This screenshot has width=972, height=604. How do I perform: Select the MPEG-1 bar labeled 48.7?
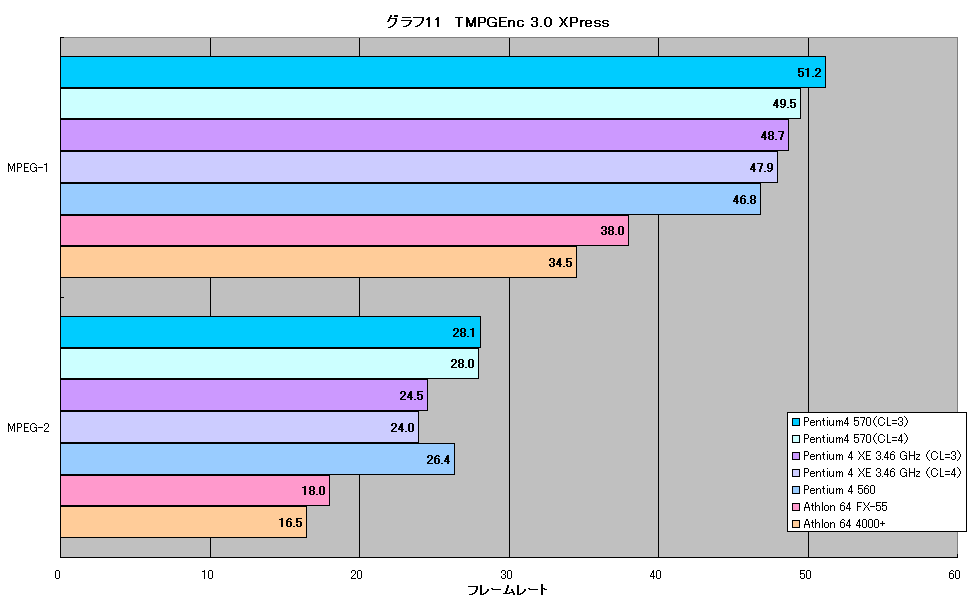(425, 135)
